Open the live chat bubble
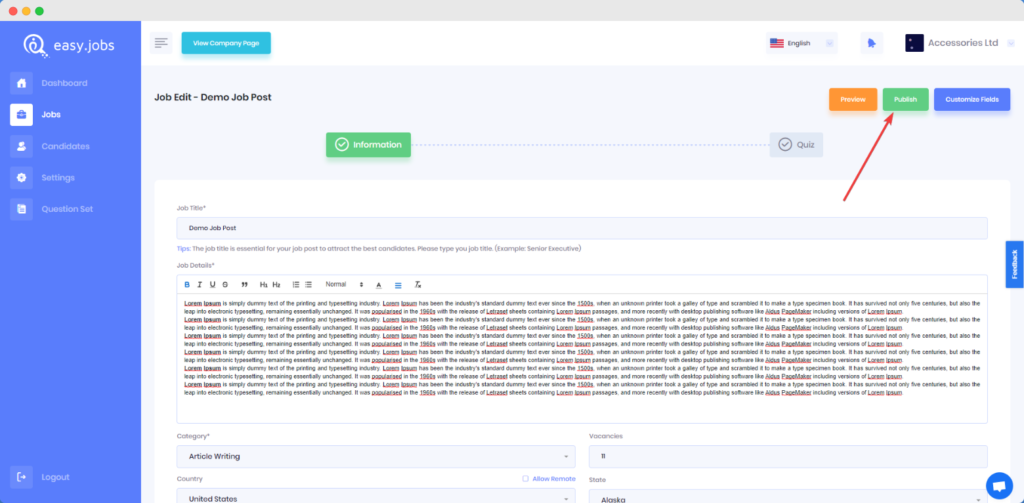This screenshot has width=1024, height=503. (998, 485)
